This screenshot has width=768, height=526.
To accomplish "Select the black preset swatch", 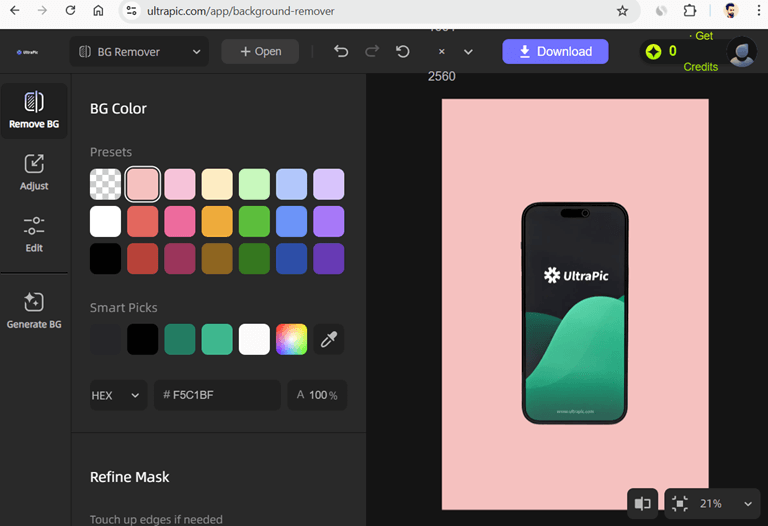I will click(x=105, y=259).
